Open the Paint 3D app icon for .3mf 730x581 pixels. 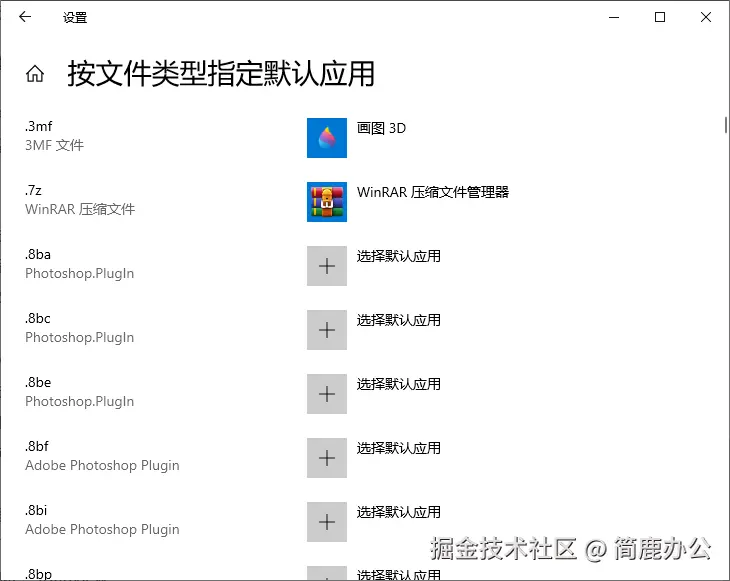(327, 138)
